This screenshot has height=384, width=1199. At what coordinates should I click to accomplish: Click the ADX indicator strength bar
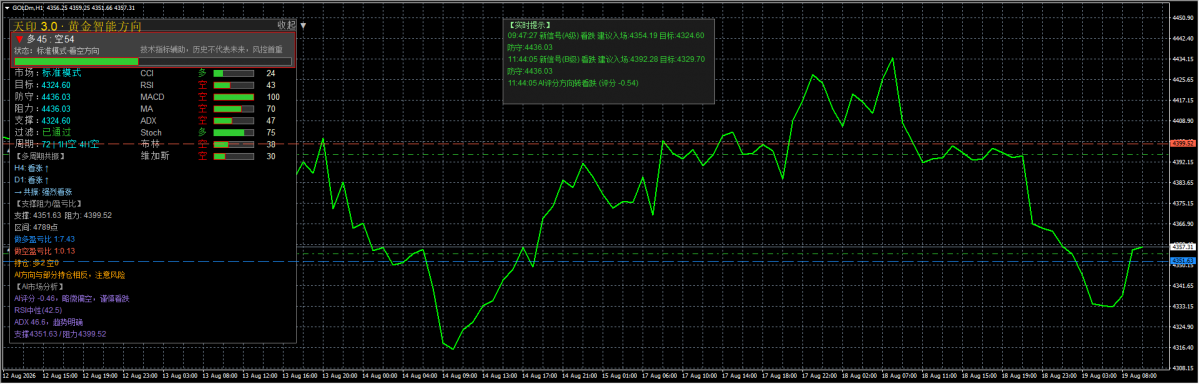click(x=233, y=121)
